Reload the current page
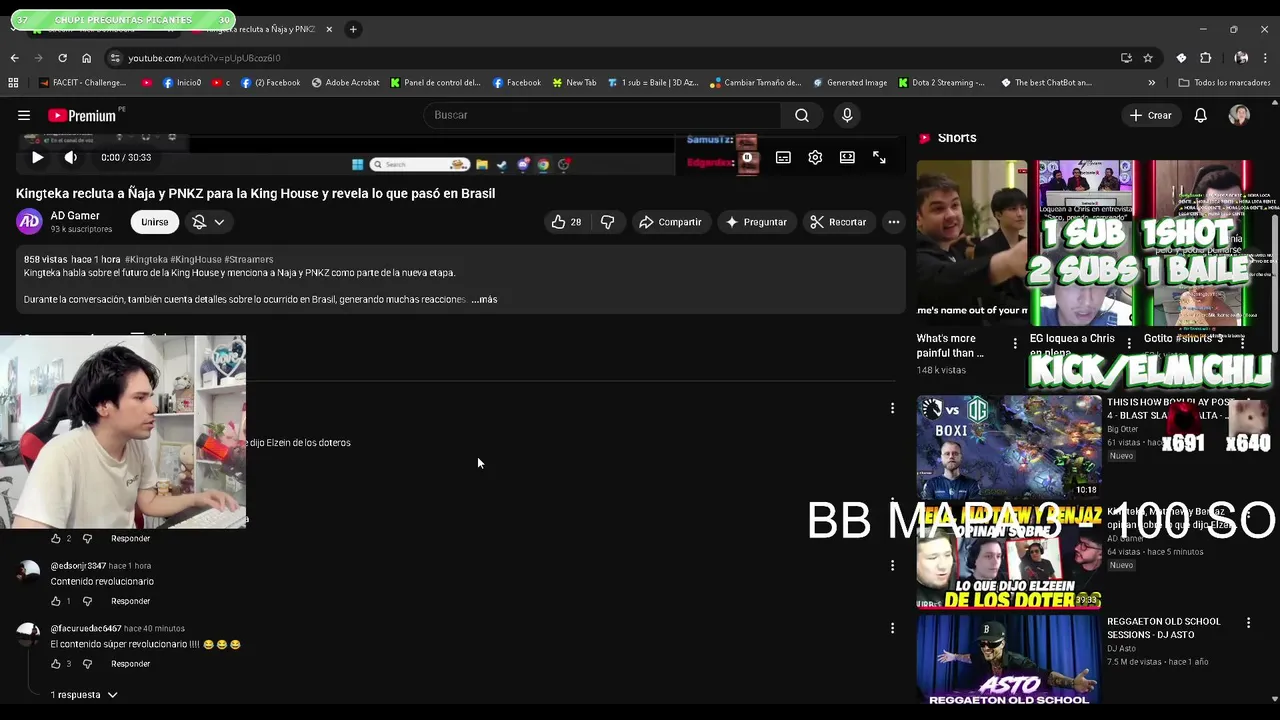The image size is (1280, 720). pos(62,58)
